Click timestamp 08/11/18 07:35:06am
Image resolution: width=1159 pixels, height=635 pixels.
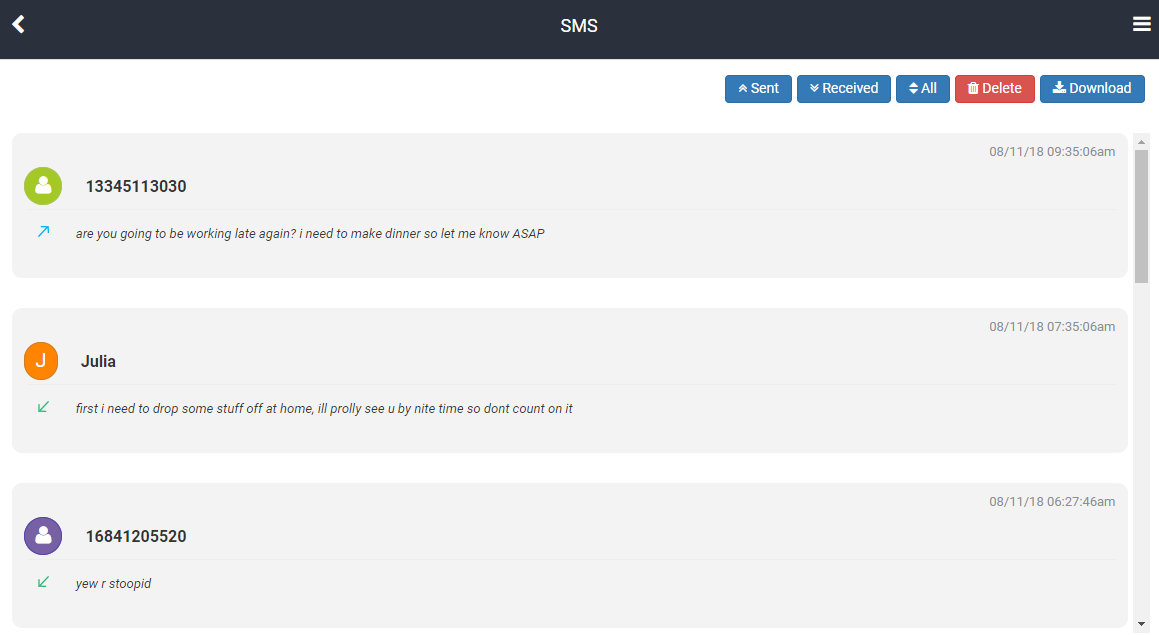(x=1052, y=327)
